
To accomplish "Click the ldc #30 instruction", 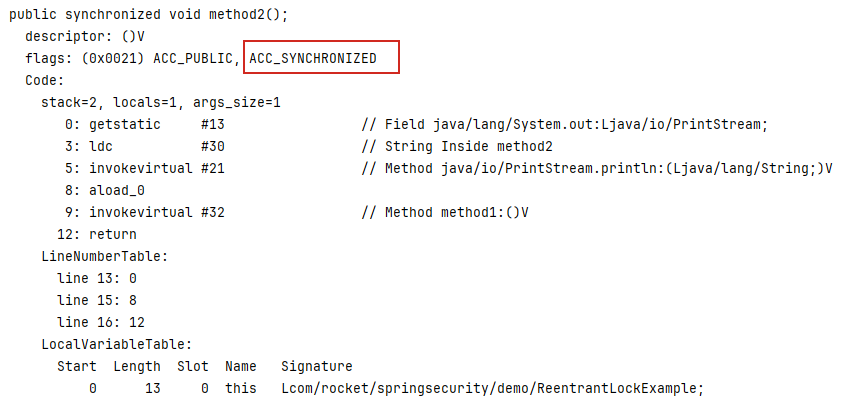I will (144, 146).
